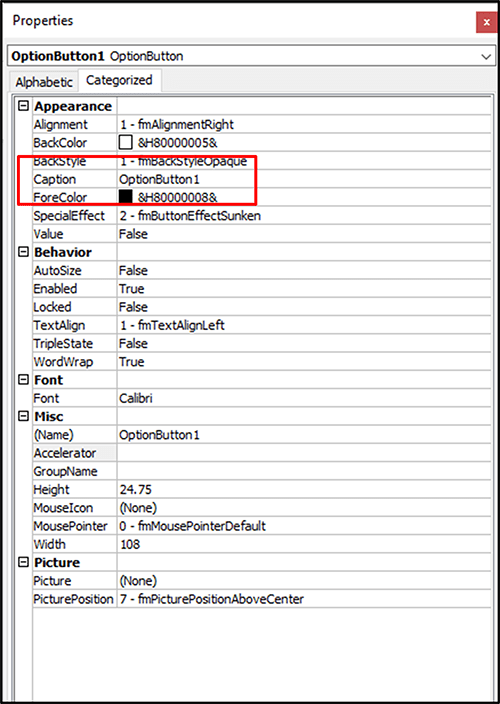Image resolution: width=500 pixels, height=704 pixels.
Task: Switch to the Categorized tab
Action: pos(119,80)
